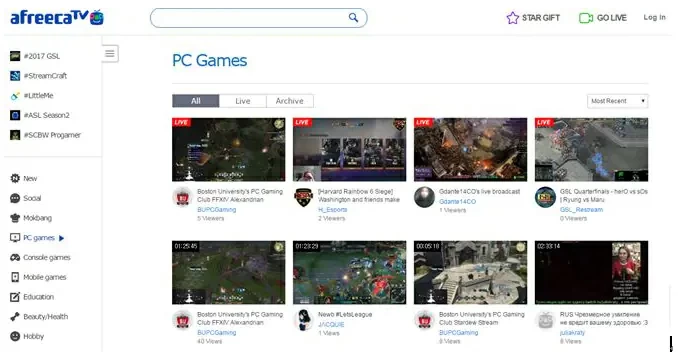The image size is (678, 363).
Task: Click the Go Live camera icon
Action: coord(585,18)
